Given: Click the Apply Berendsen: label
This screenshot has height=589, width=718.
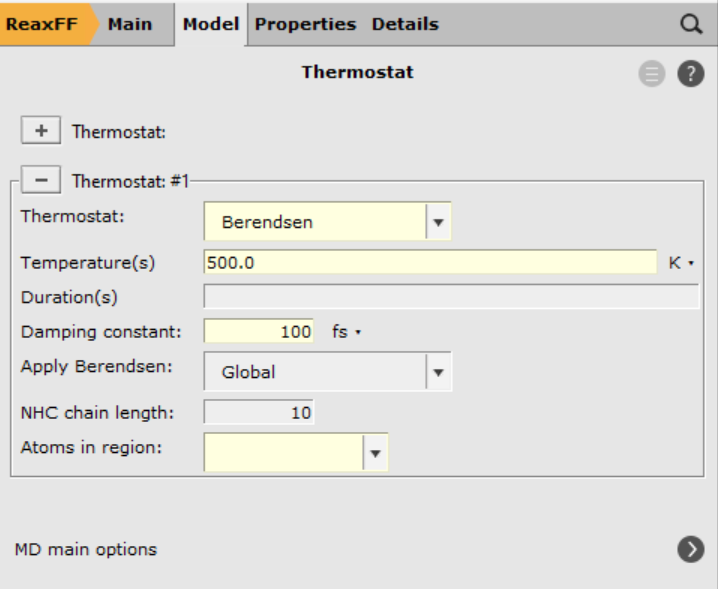Looking at the screenshot, I should click(x=97, y=366).
